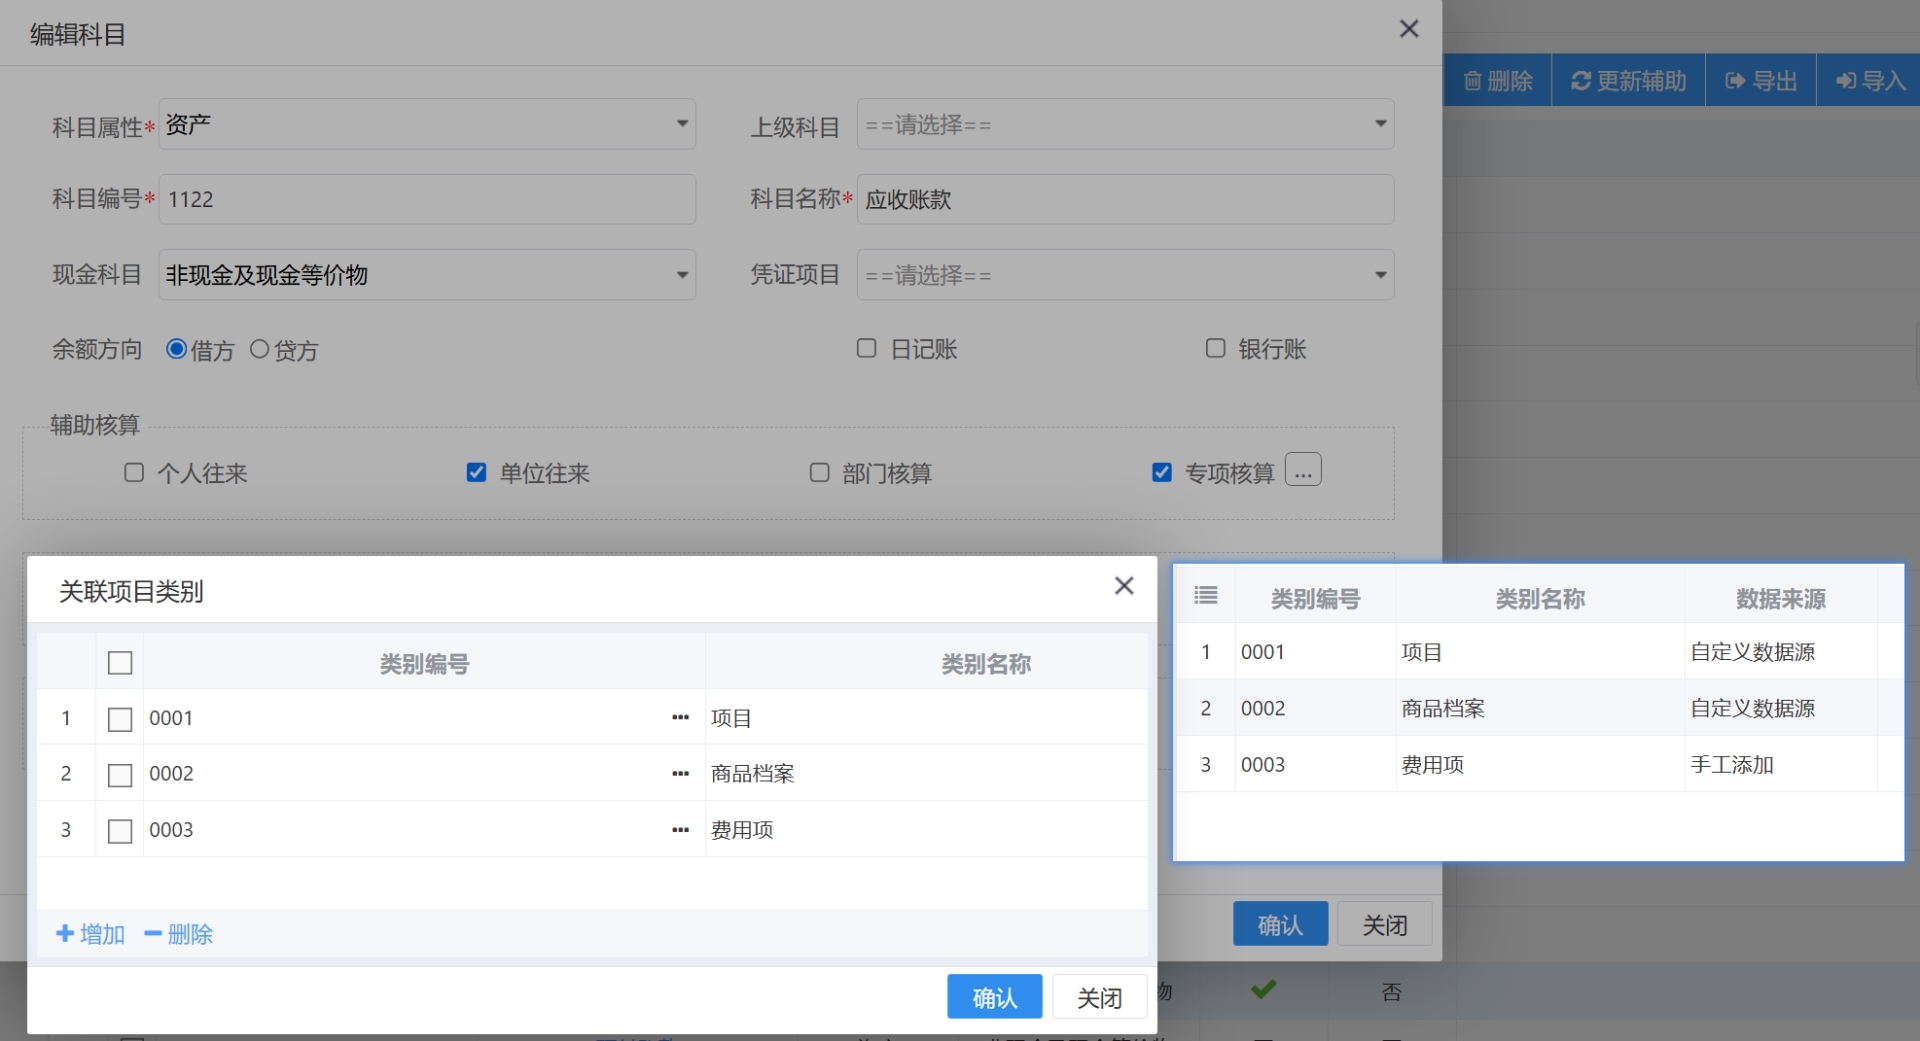Open the 凭证项目 dropdown
The height and width of the screenshot is (1041, 1920).
[1125, 274]
